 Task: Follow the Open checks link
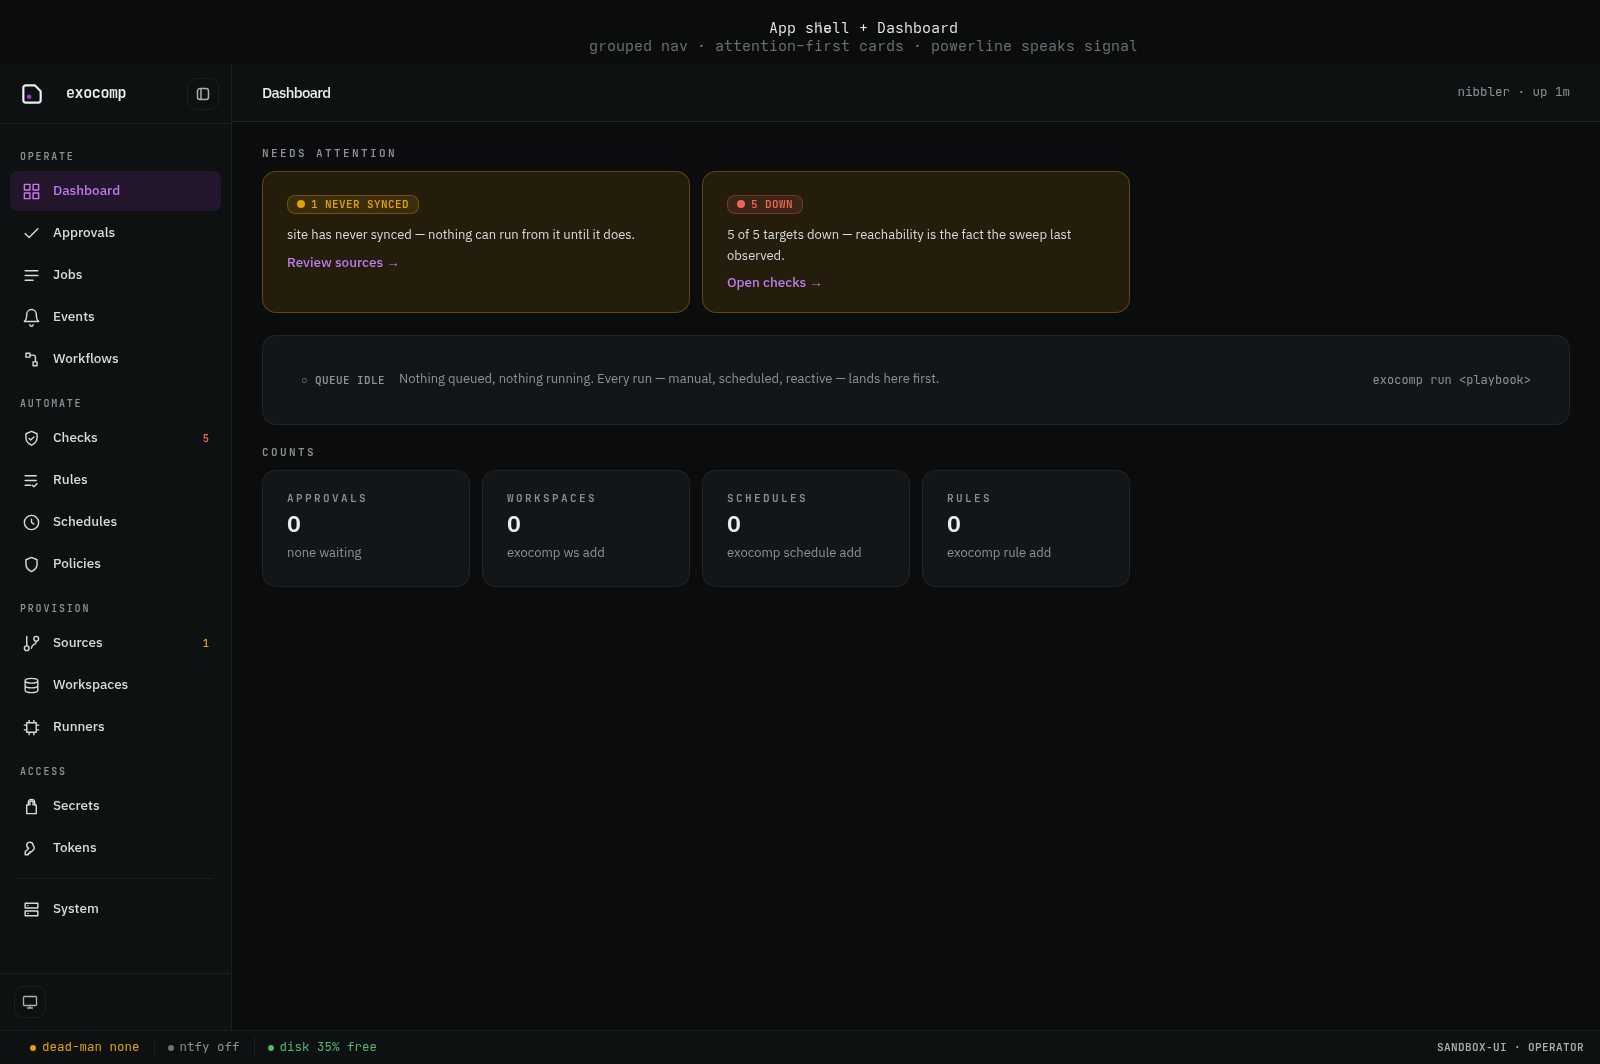pos(774,283)
